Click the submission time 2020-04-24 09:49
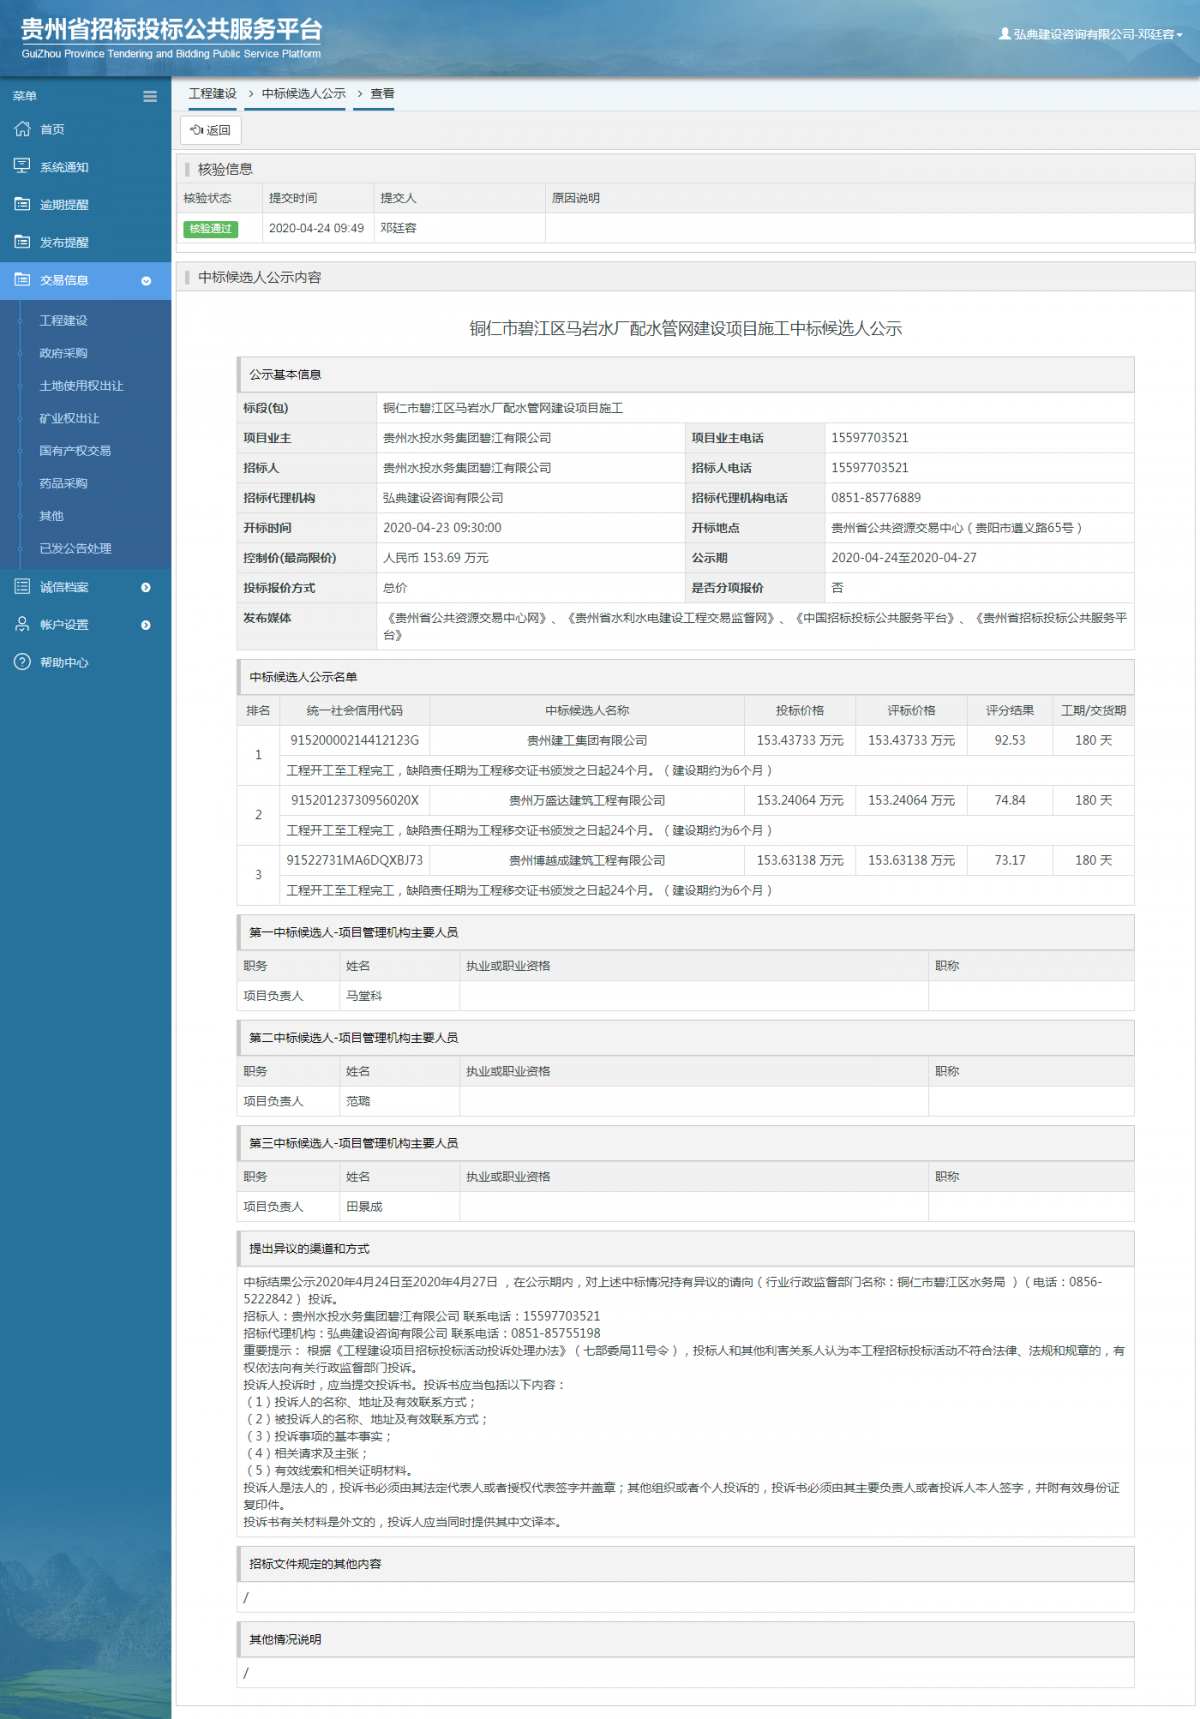Viewport: 1200px width, 1719px height. [x=316, y=229]
